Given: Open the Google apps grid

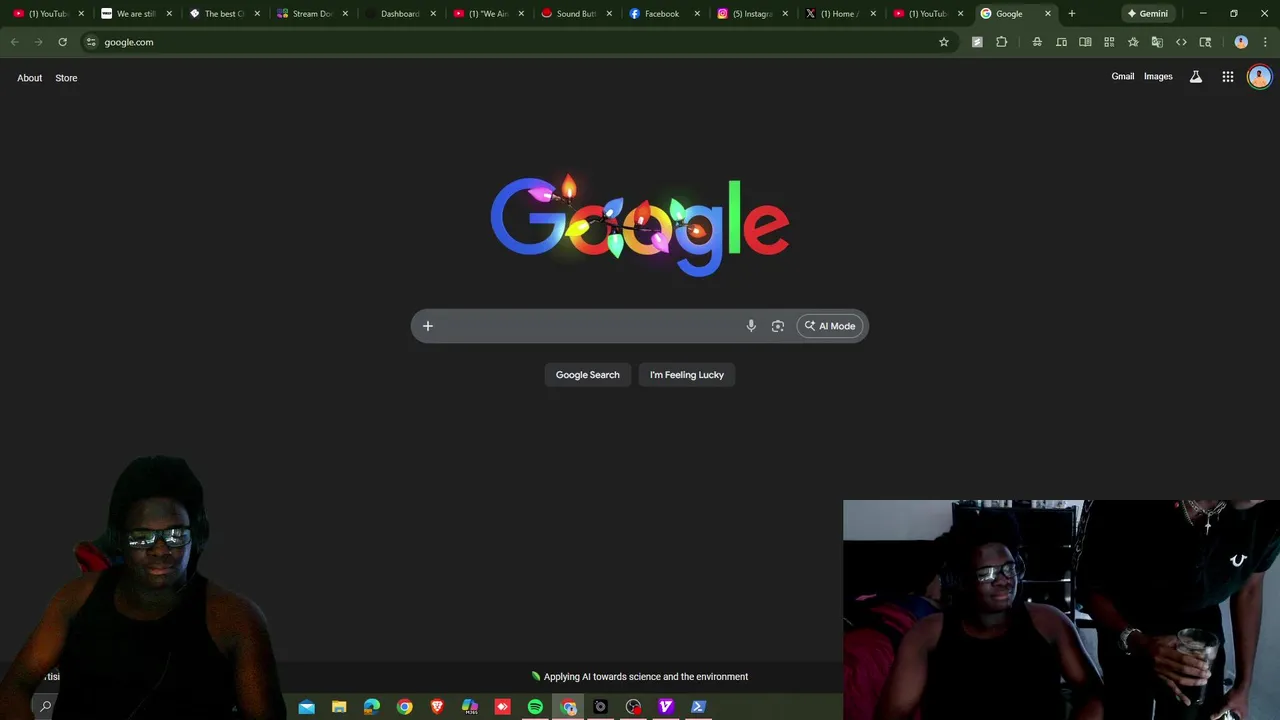Looking at the screenshot, I should coord(1228,77).
